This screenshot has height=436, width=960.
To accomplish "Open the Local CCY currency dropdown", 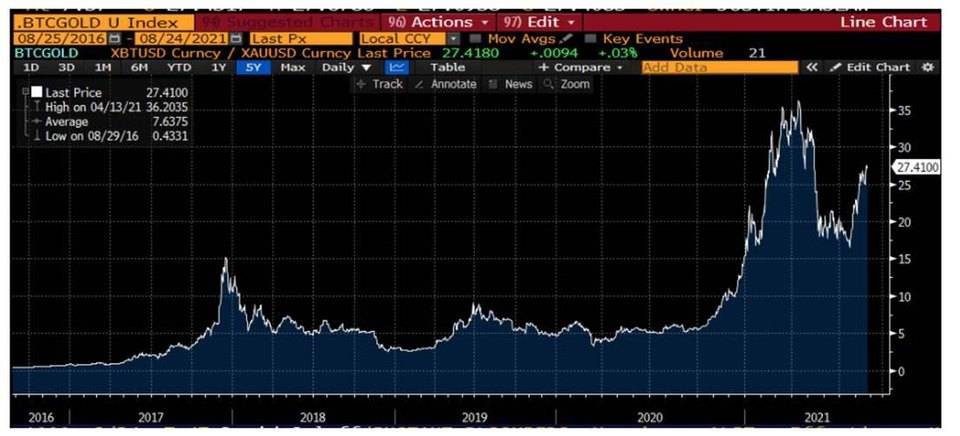I will 452,38.
